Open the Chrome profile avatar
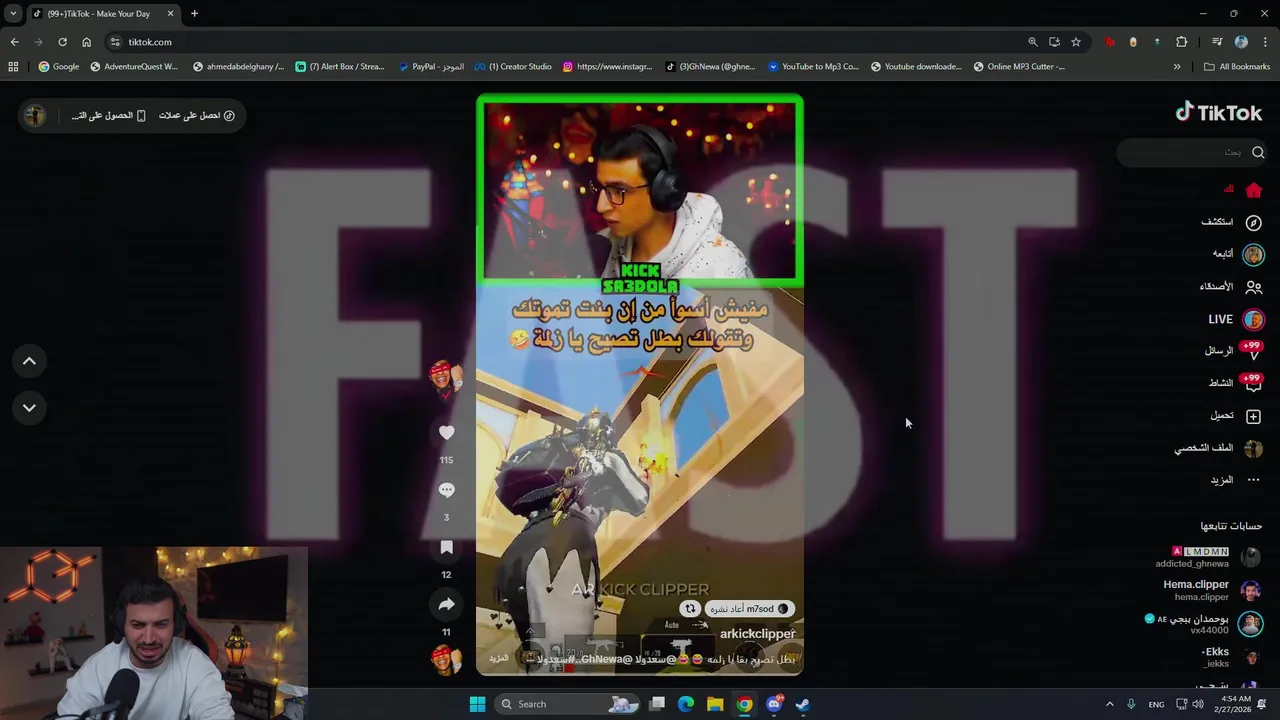 tap(1241, 42)
